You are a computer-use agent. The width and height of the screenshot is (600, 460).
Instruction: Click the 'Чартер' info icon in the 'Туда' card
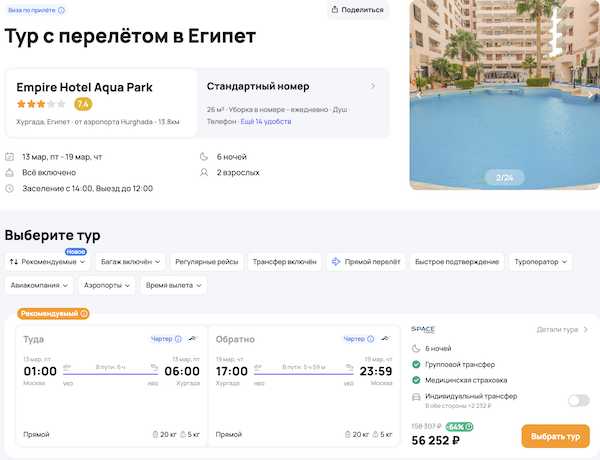pyautogui.click(x=178, y=339)
